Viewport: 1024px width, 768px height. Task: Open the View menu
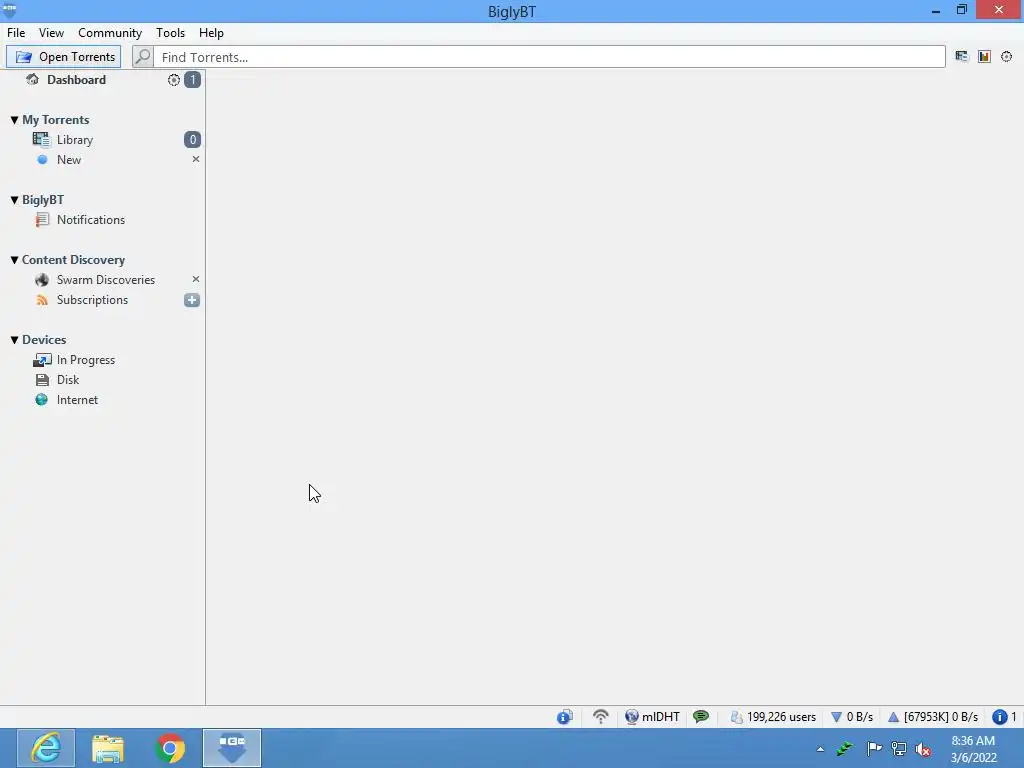[x=51, y=33]
